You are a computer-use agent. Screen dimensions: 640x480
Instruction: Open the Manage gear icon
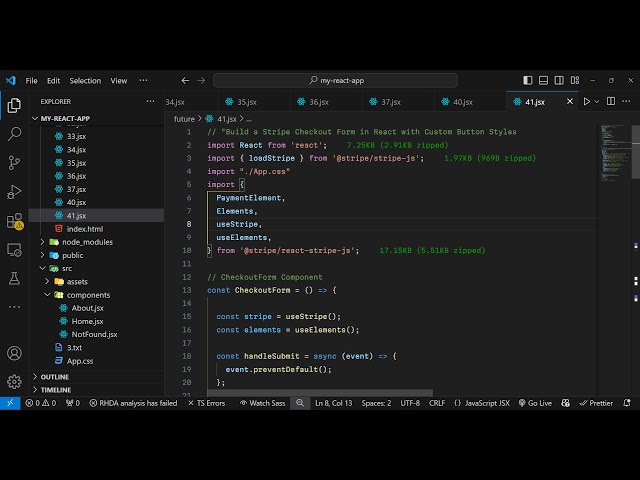pos(14,381)
